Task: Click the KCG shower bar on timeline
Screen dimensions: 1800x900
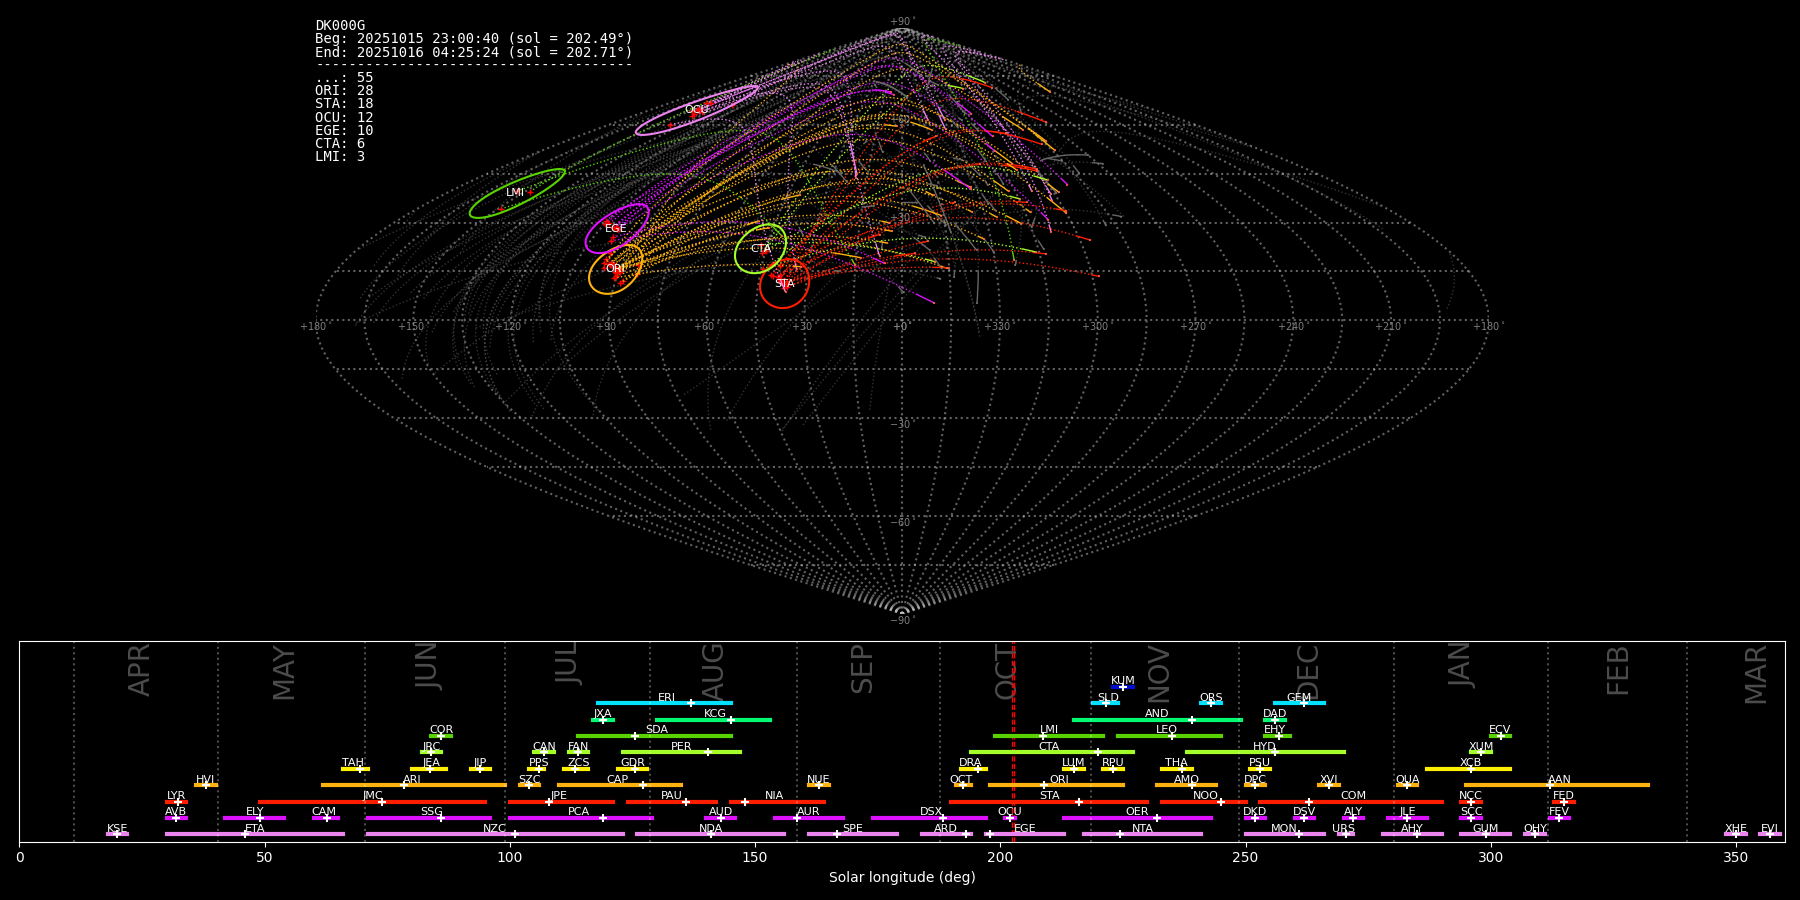Action: pyautogui.click(x=713, y=719)
